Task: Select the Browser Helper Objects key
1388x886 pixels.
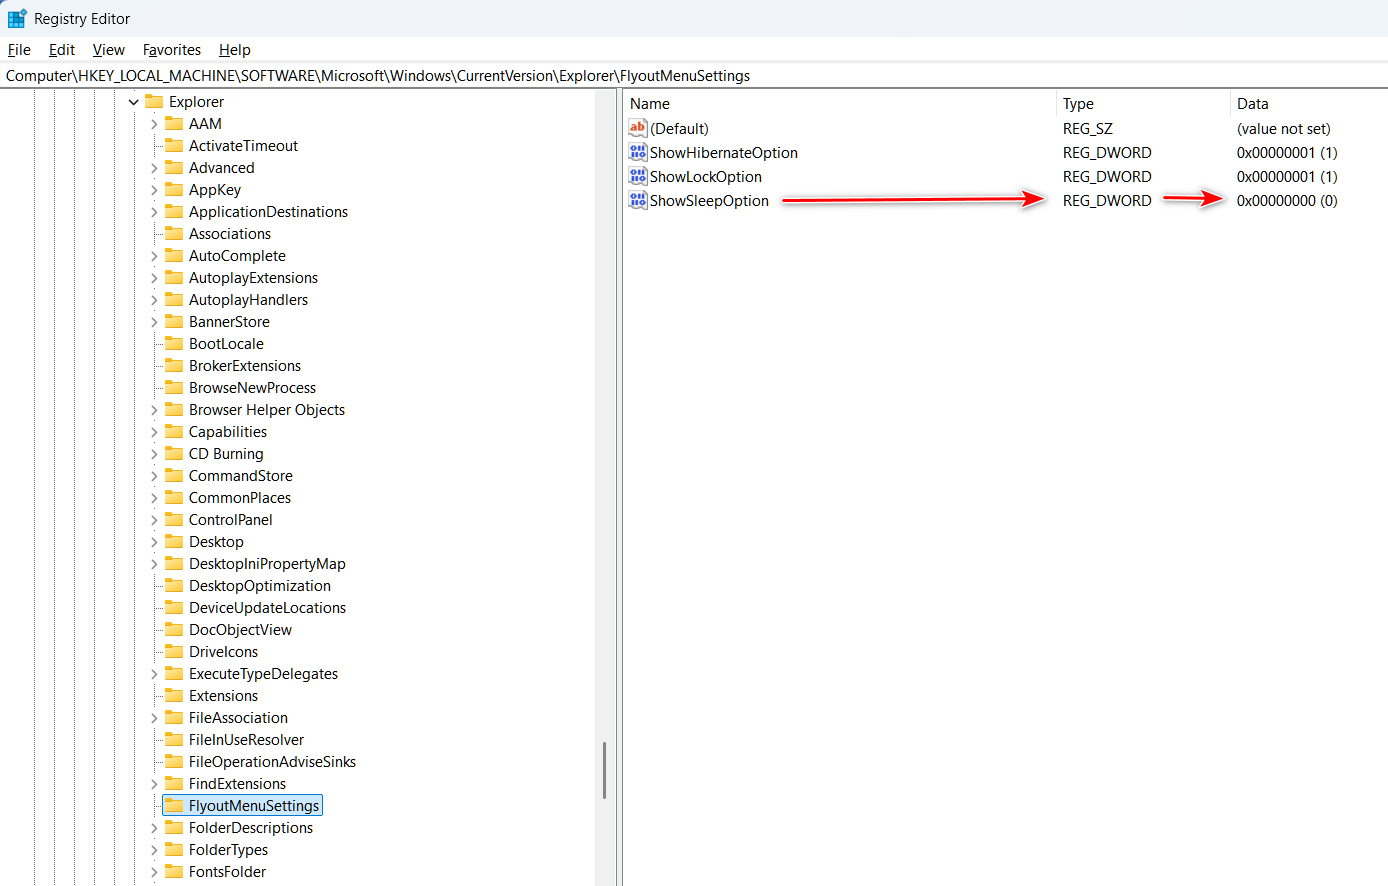Action: coord(266,410)
